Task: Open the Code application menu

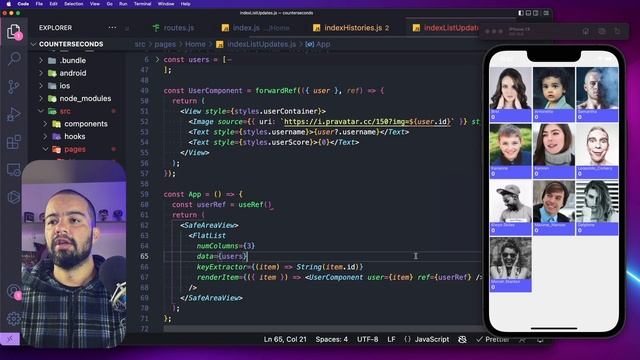Action: (x=23, y=4)
